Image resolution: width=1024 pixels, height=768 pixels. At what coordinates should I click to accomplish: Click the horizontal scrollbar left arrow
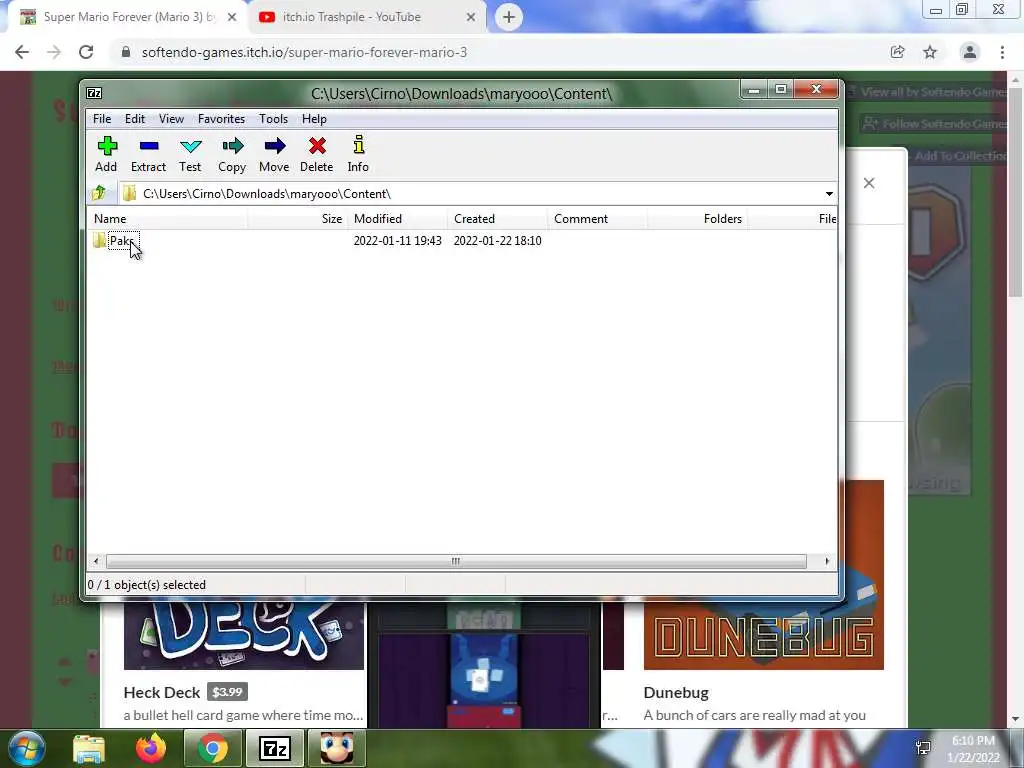(96, 561)
